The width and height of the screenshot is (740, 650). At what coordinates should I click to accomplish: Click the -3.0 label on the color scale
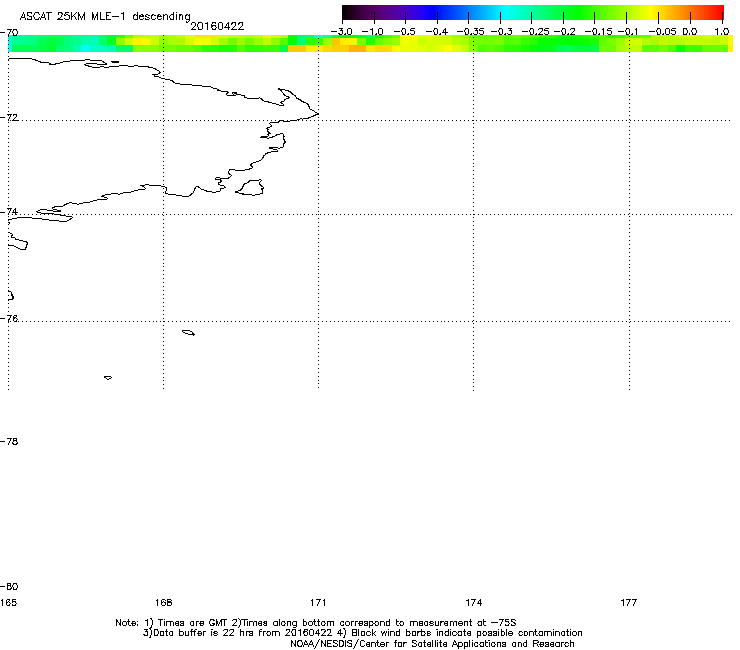click(341, 32)
